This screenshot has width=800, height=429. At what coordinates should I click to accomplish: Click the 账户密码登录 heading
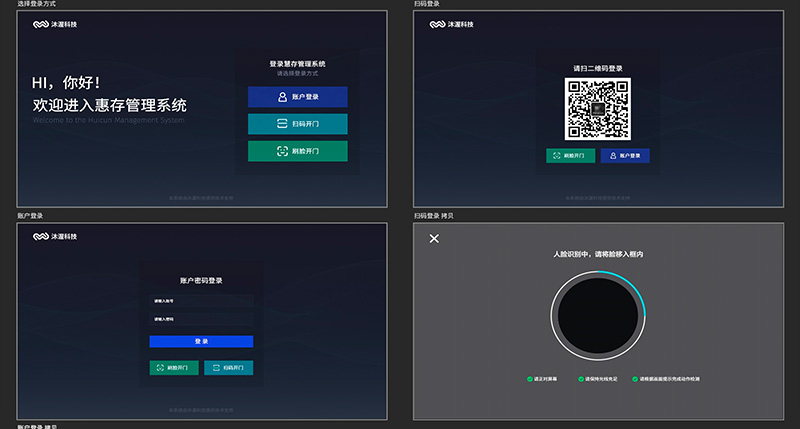201,281
